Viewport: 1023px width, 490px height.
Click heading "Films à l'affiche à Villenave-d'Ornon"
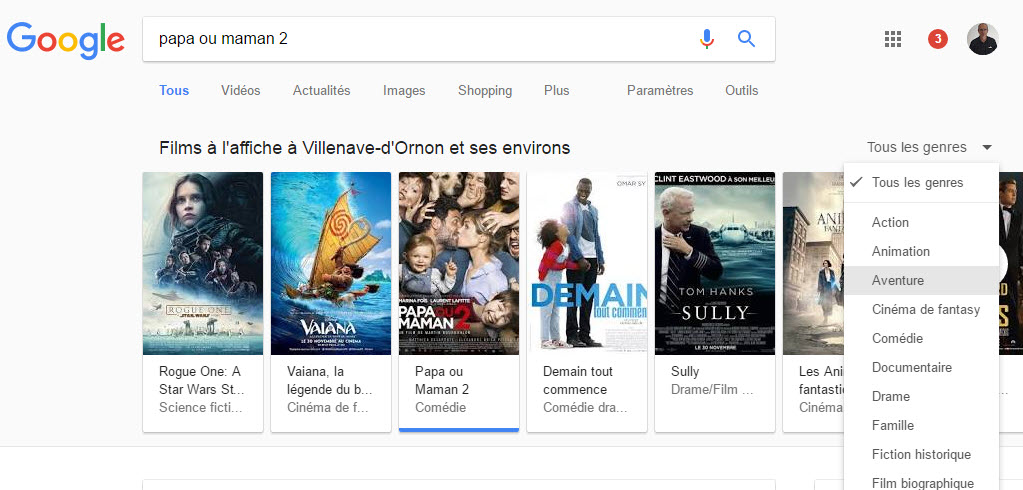(x=364, y=148)
